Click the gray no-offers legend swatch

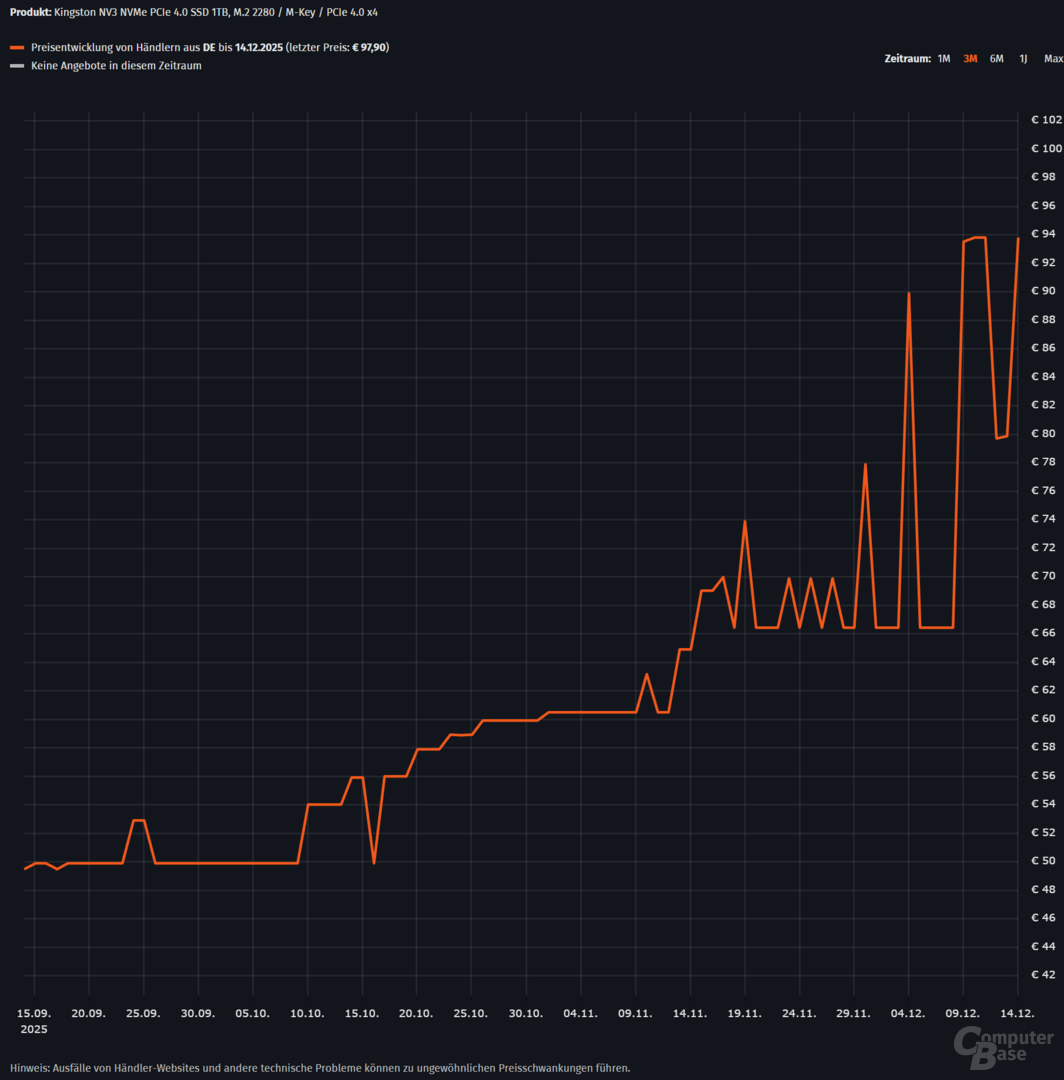point(16,66)
